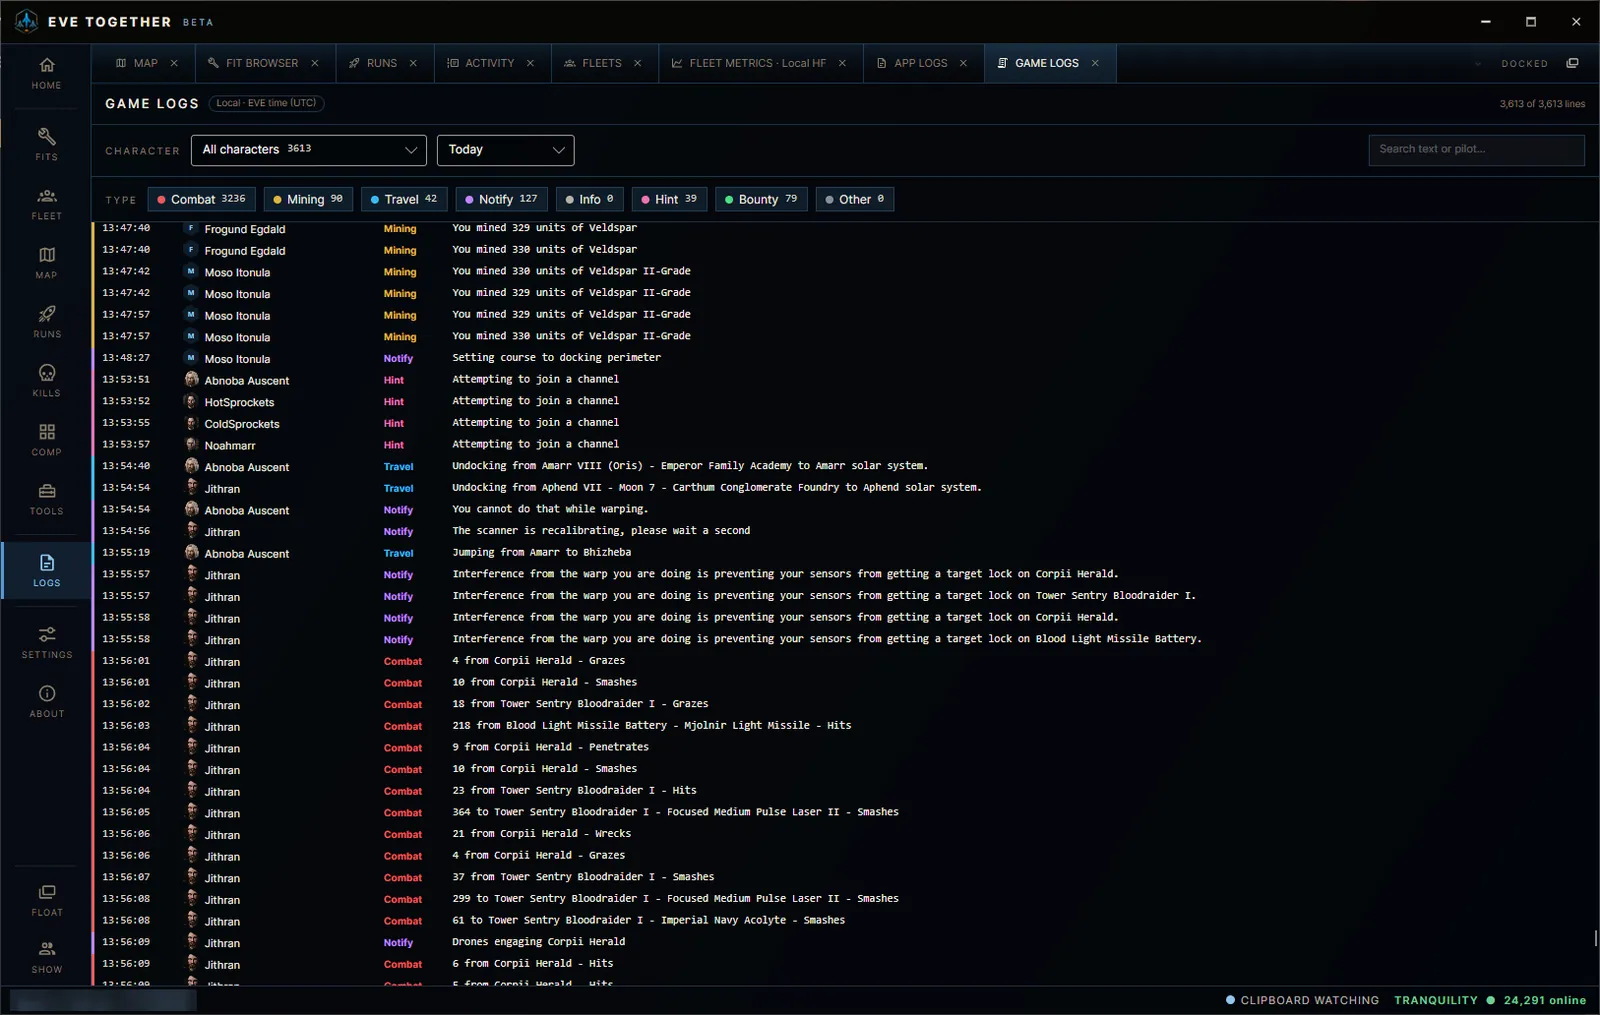This screenshot has height=1015, width=1600.
Task: Open the Settings sliders sidebar icon
Action: click(46, 642)
